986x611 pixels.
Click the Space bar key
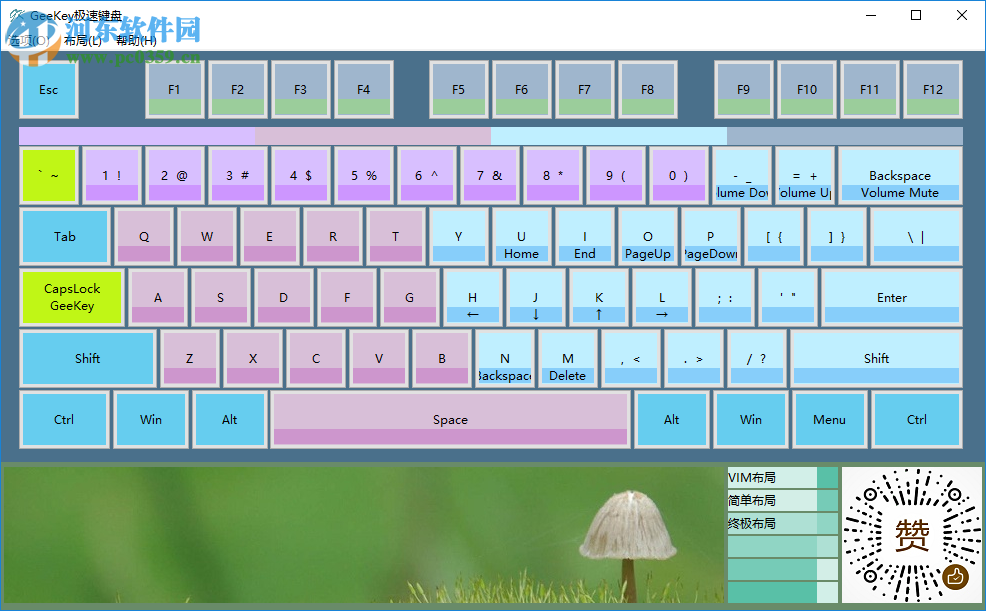point(450,419)
